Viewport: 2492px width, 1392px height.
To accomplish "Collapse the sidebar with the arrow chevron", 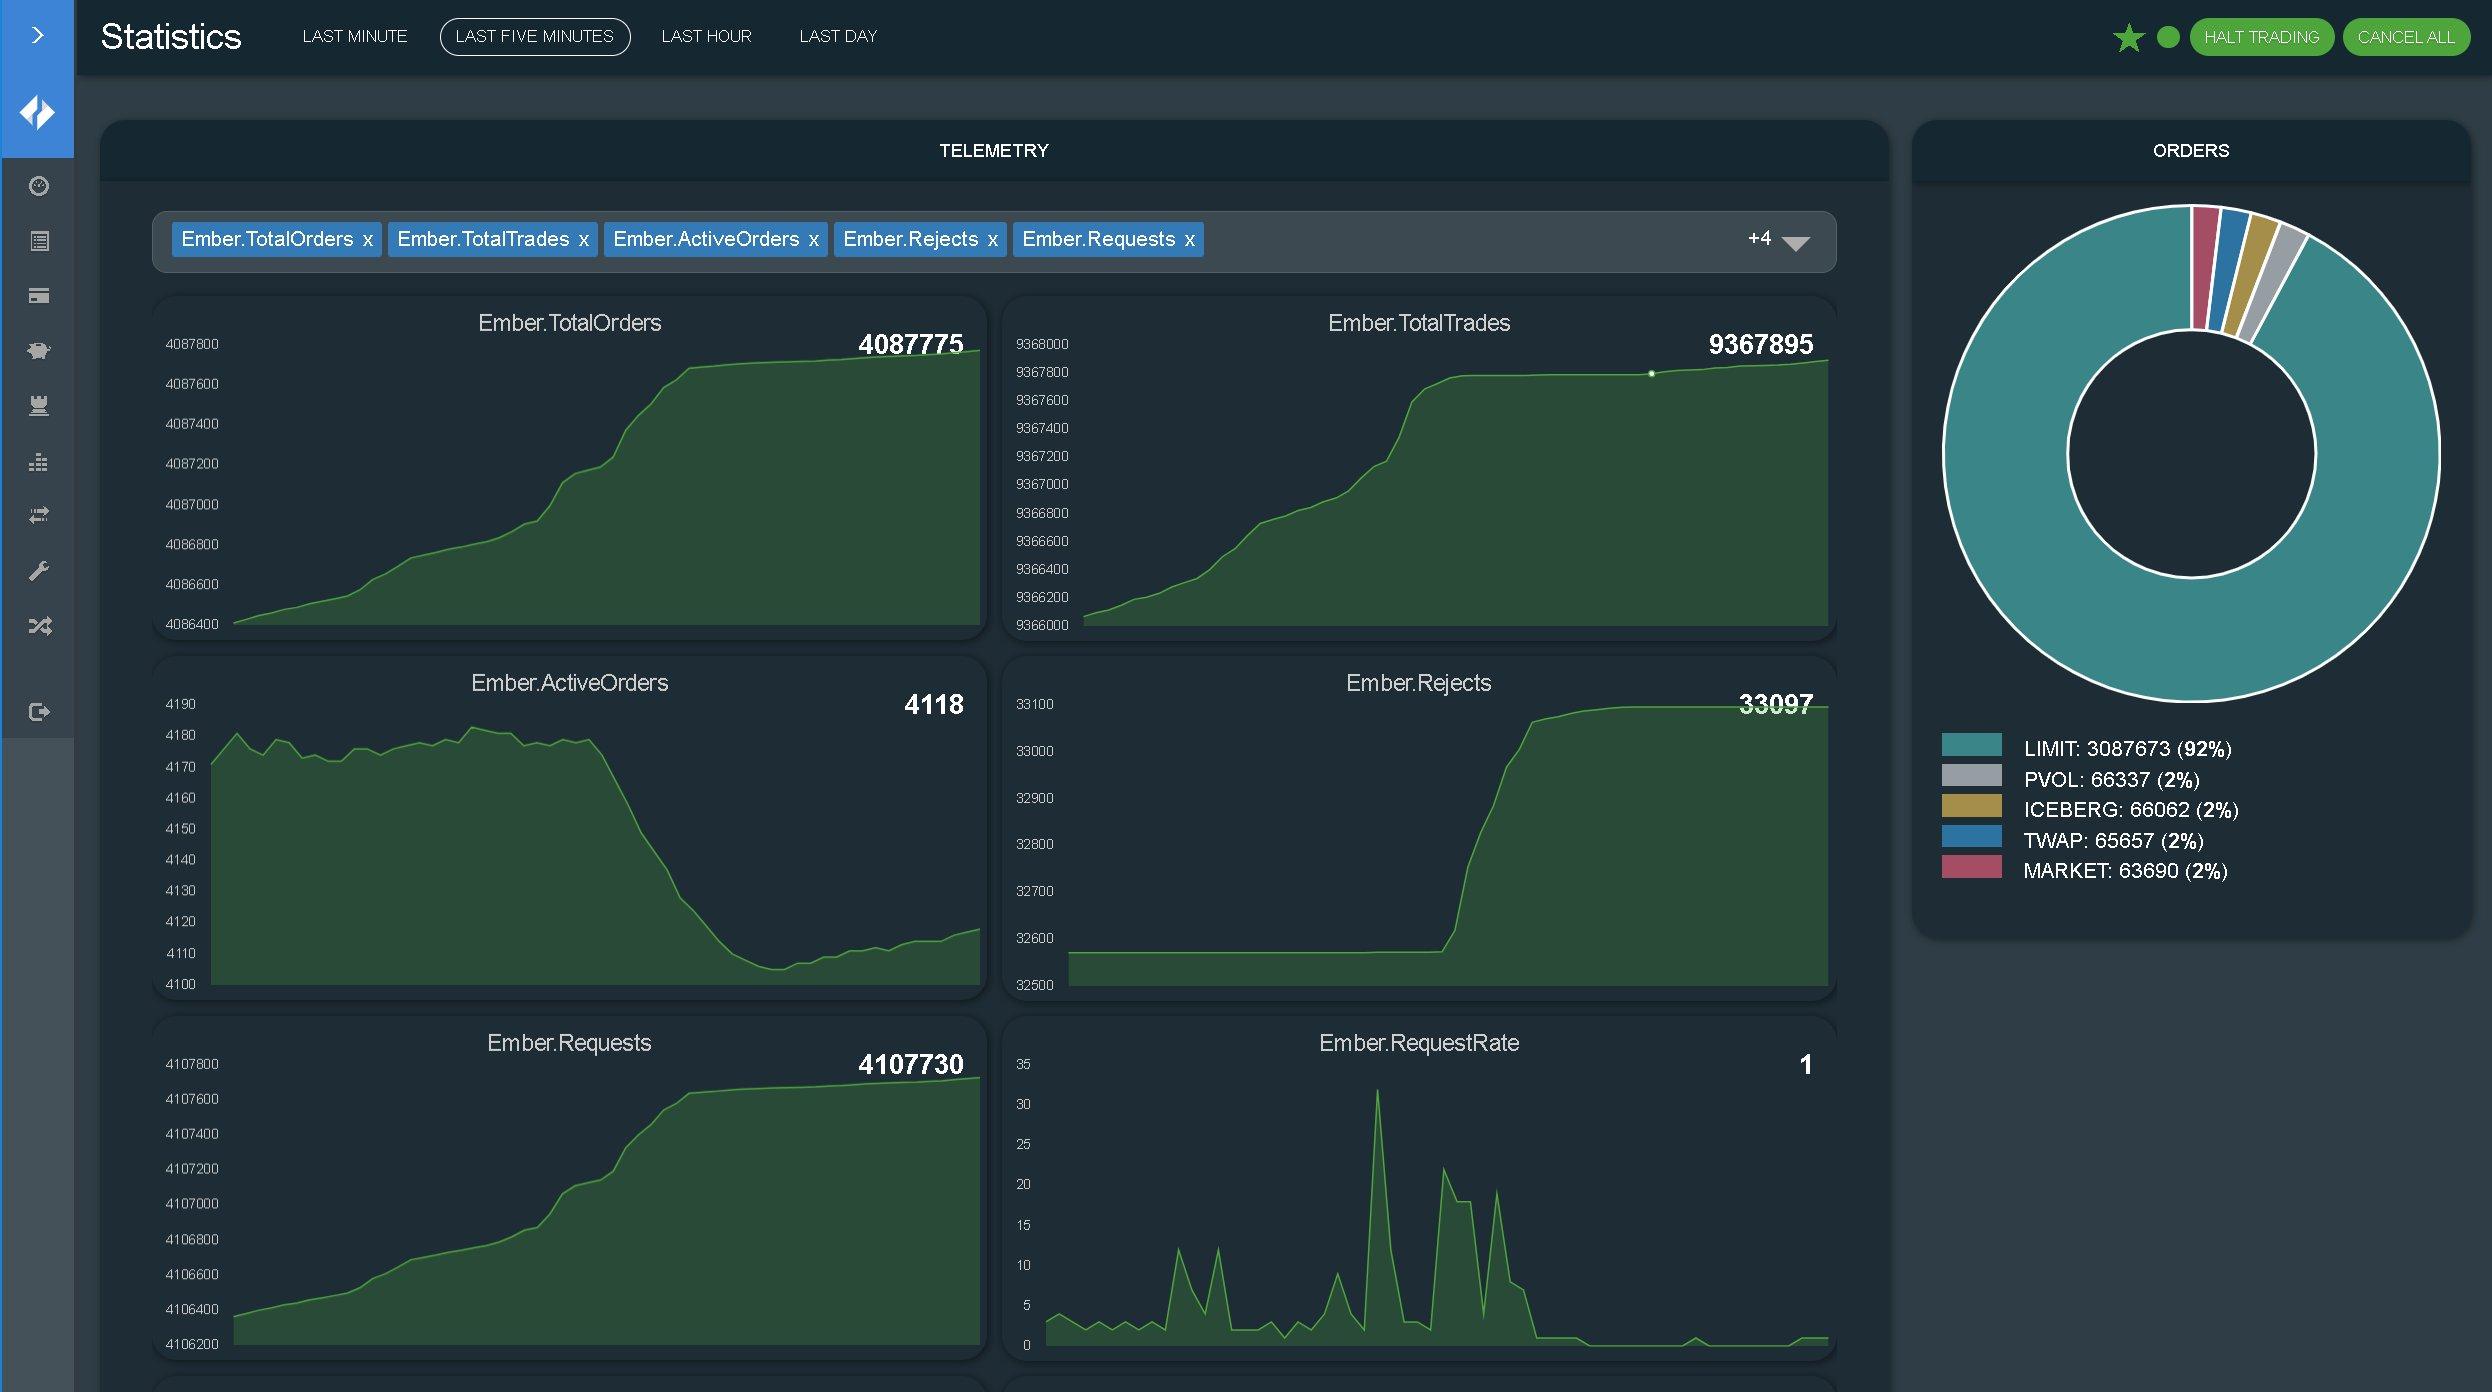I will click(x=38, y=34).
